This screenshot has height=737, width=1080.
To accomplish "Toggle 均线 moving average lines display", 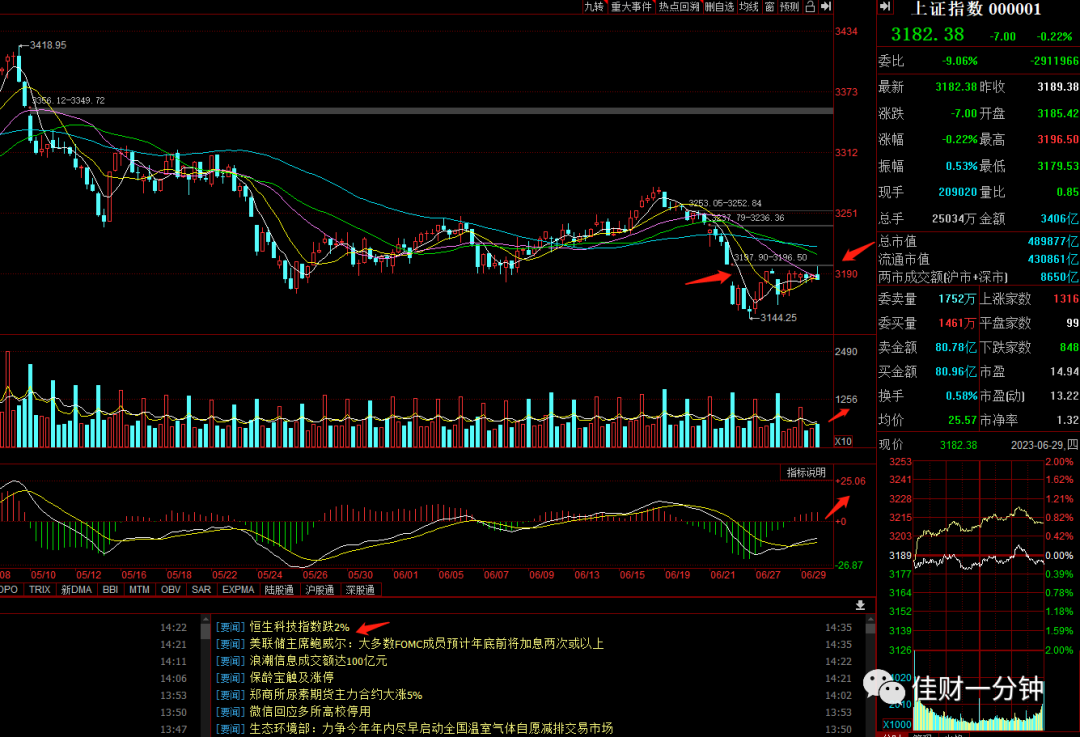I will [749, 7].
